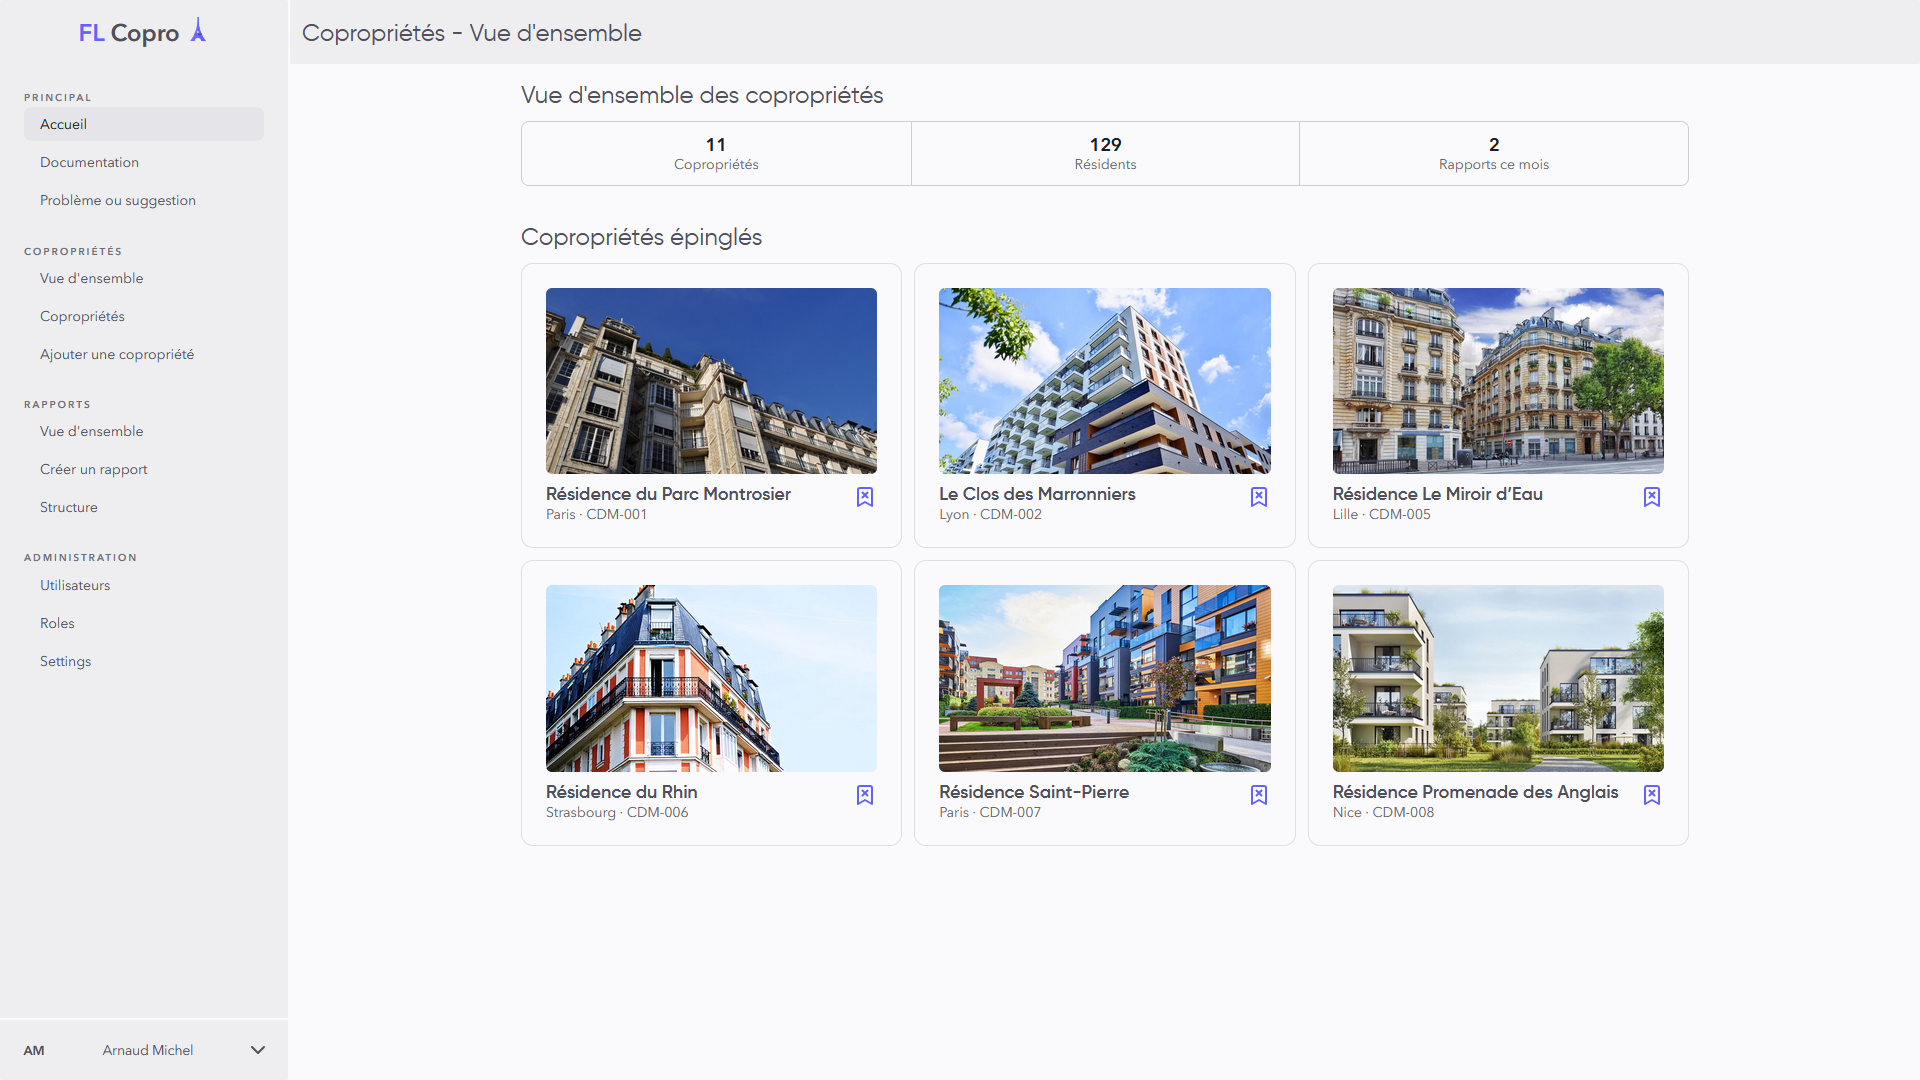Unpin Résidence Saint-Pierre bookmark icon

[x=1259, y=795]
